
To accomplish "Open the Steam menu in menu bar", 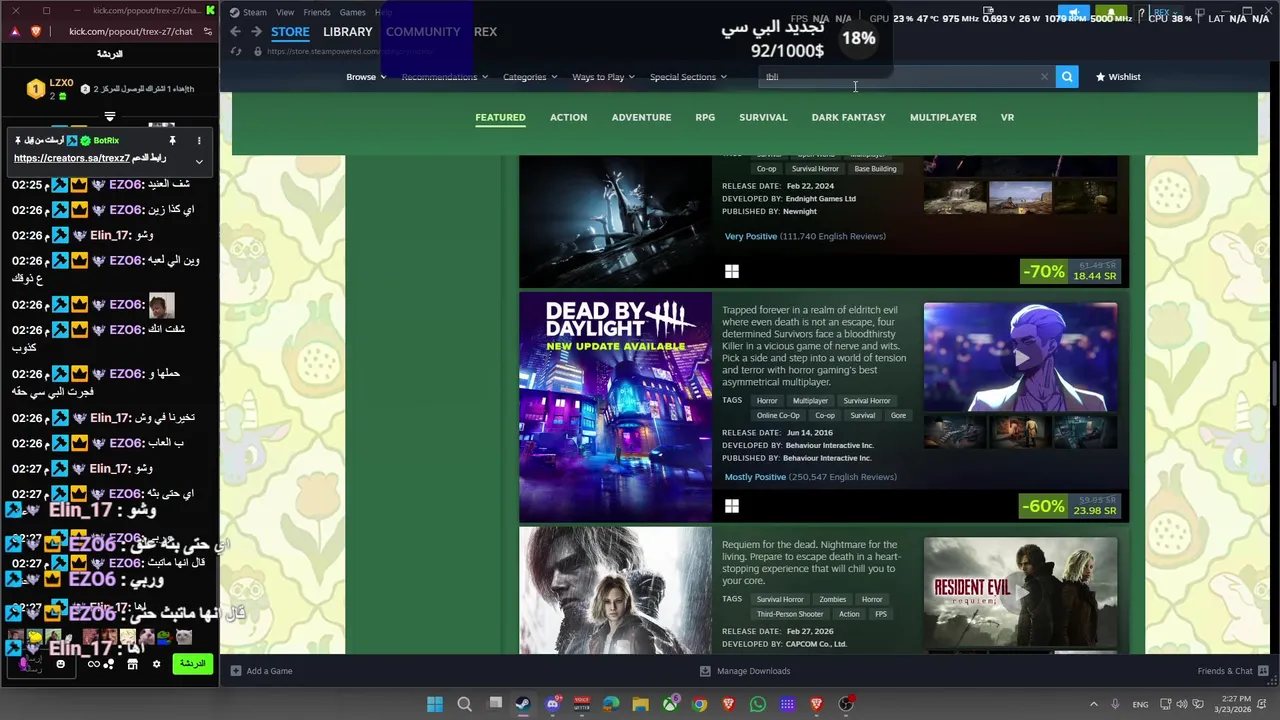I will tap(249, 12).
